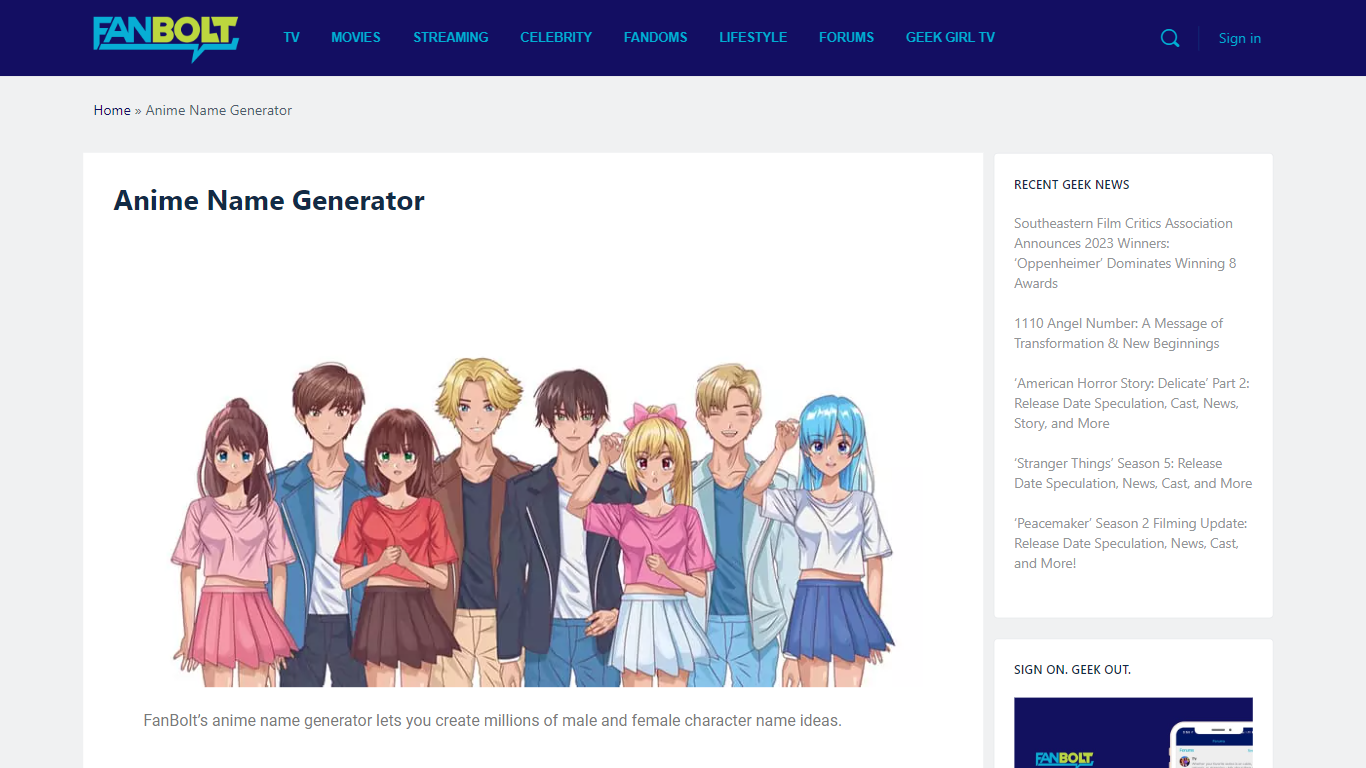The image size is (1366, 768).
Task: Open the FORUMS section
Action: pyautogui.click(x=846, y=37)
